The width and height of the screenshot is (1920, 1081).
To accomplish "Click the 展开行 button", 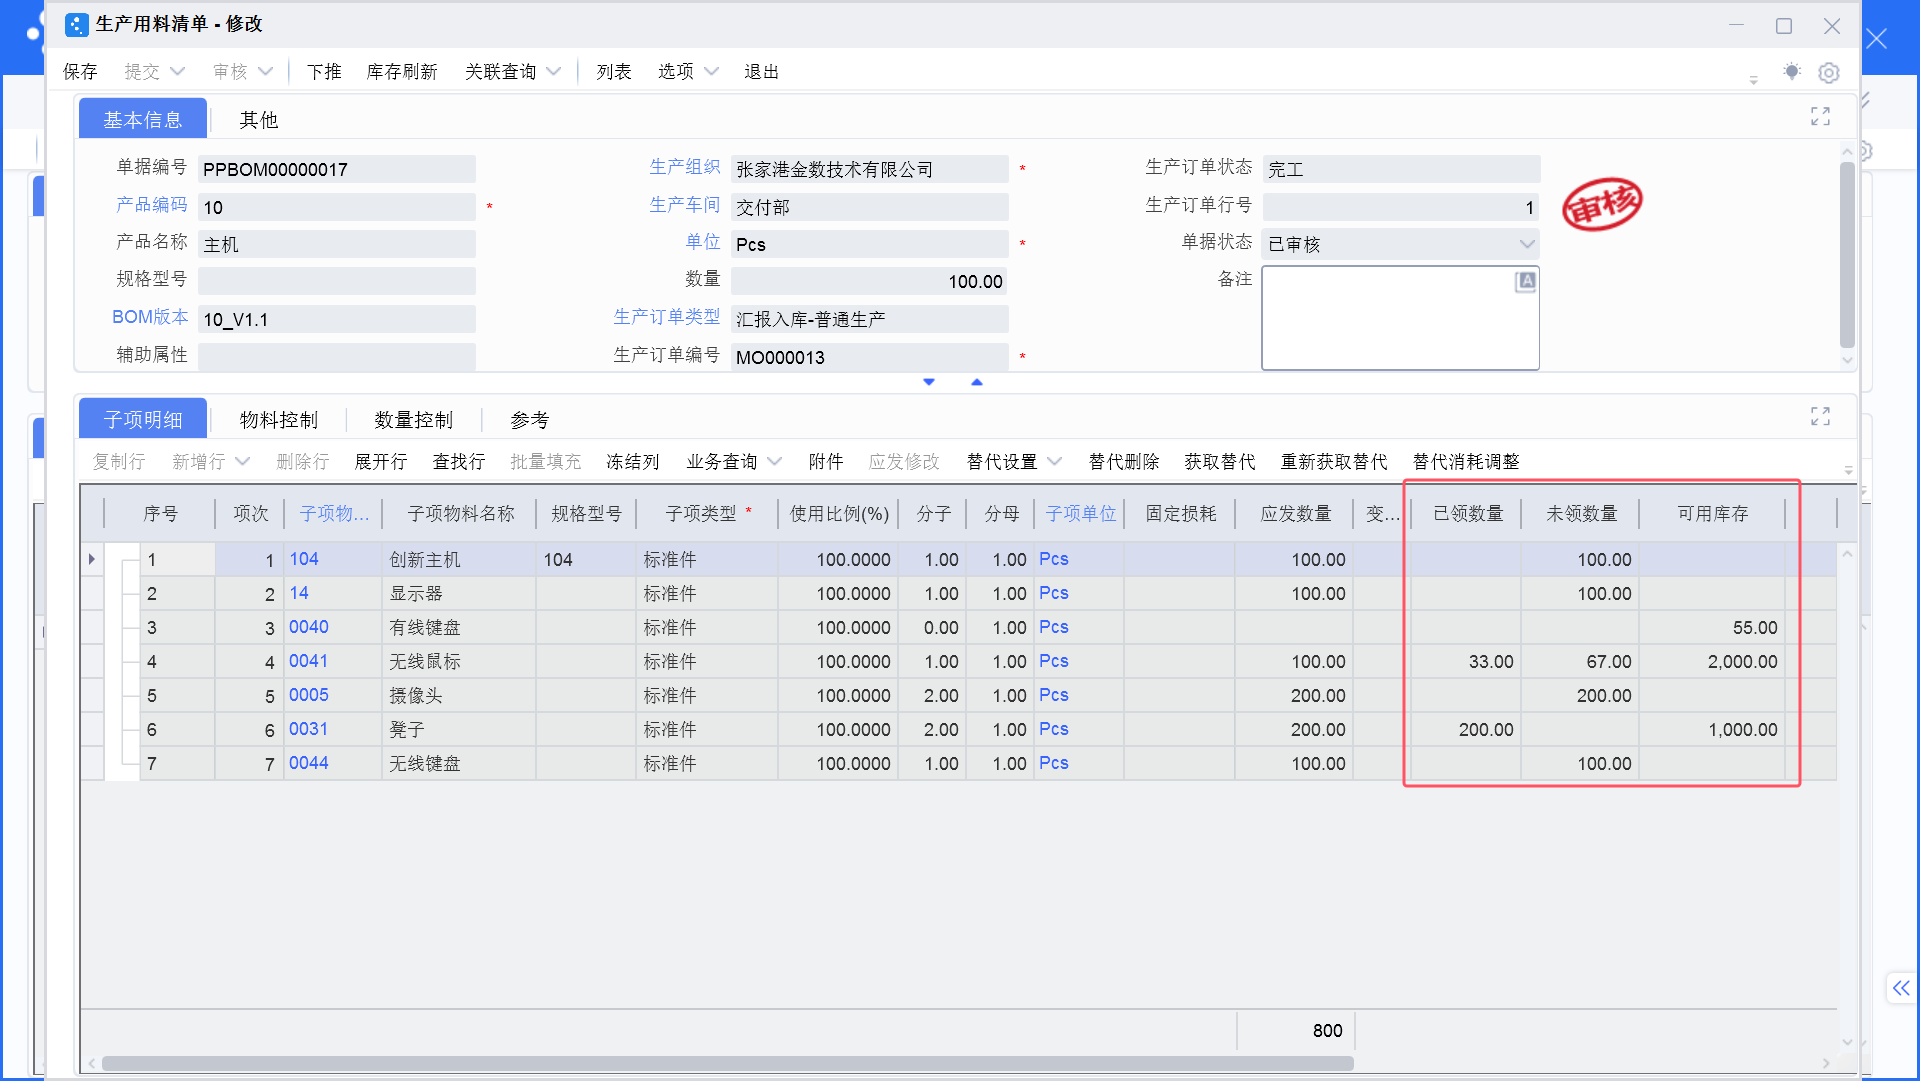I will click(x=381, y=462).
